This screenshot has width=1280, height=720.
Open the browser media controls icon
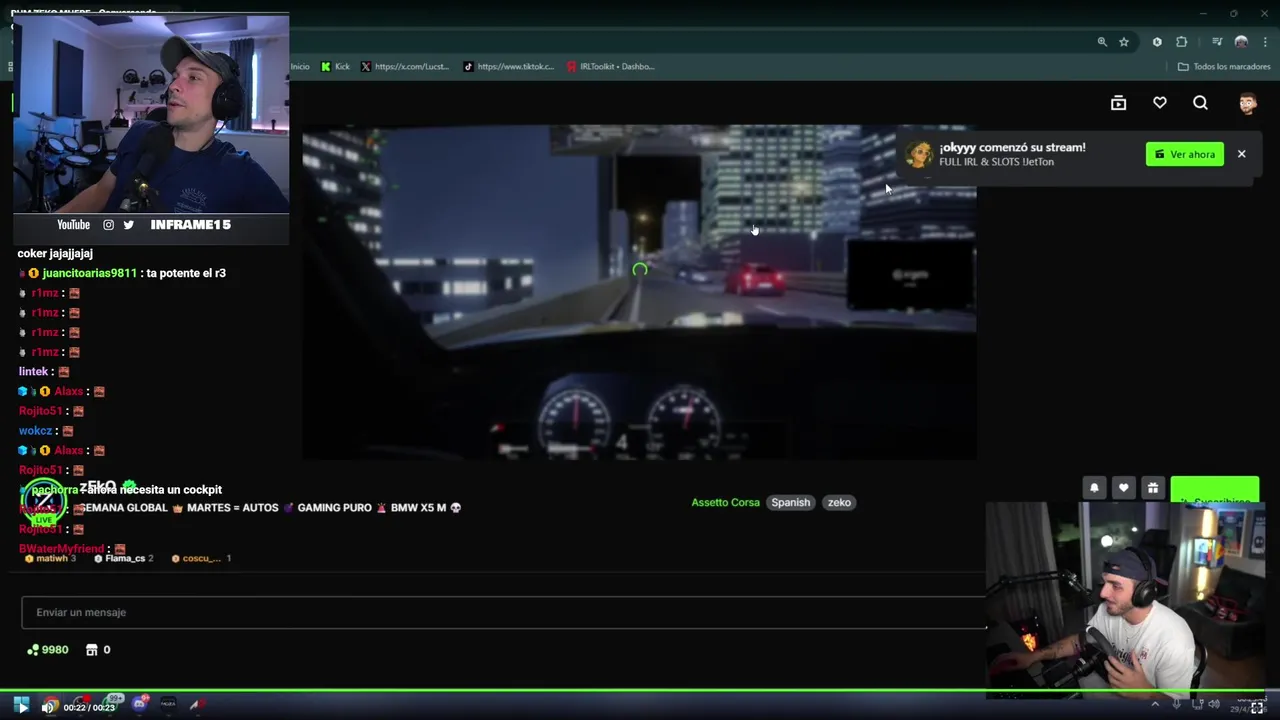pyautogui.click(x=1217, y=42)
